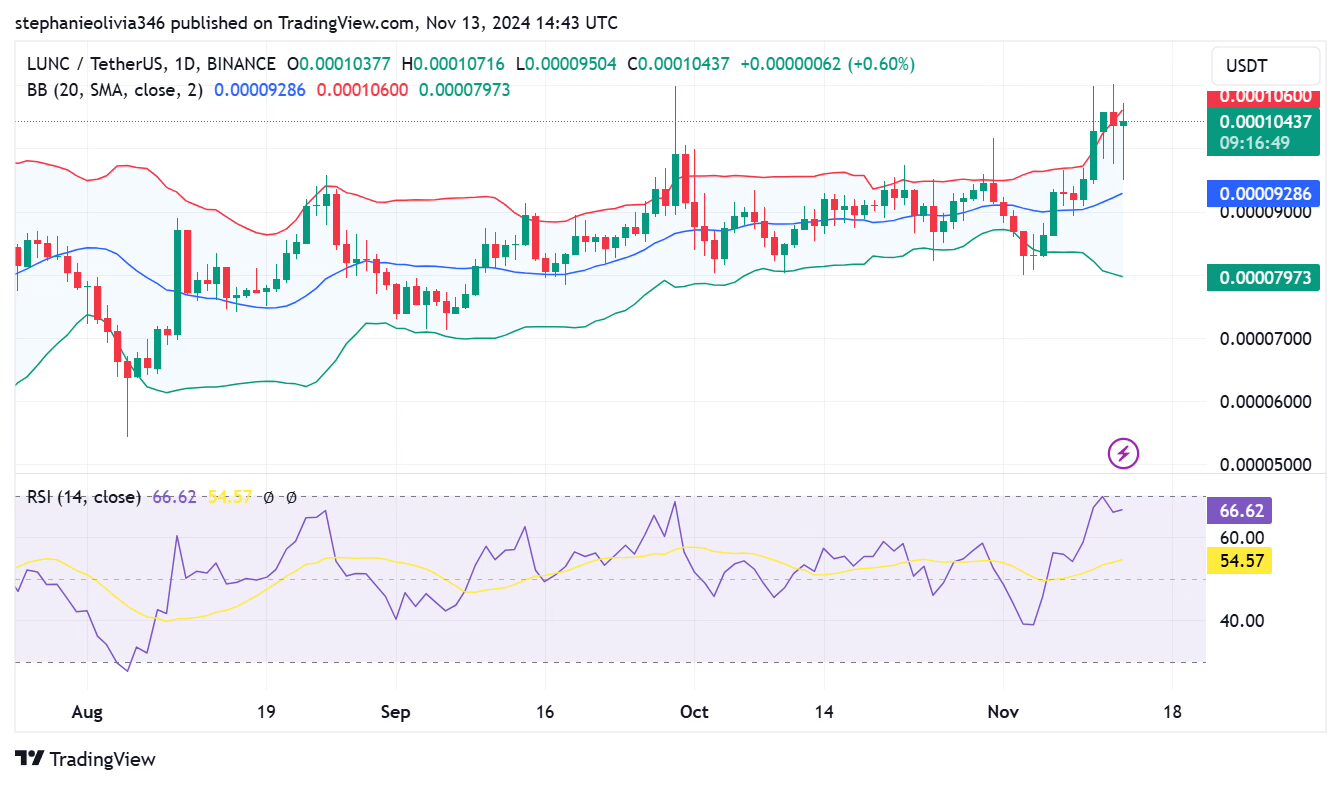Viewport: 1341px width, 785px height.
Task: Click the 40.00 RSI axis label
Action: coord(1241,620)
